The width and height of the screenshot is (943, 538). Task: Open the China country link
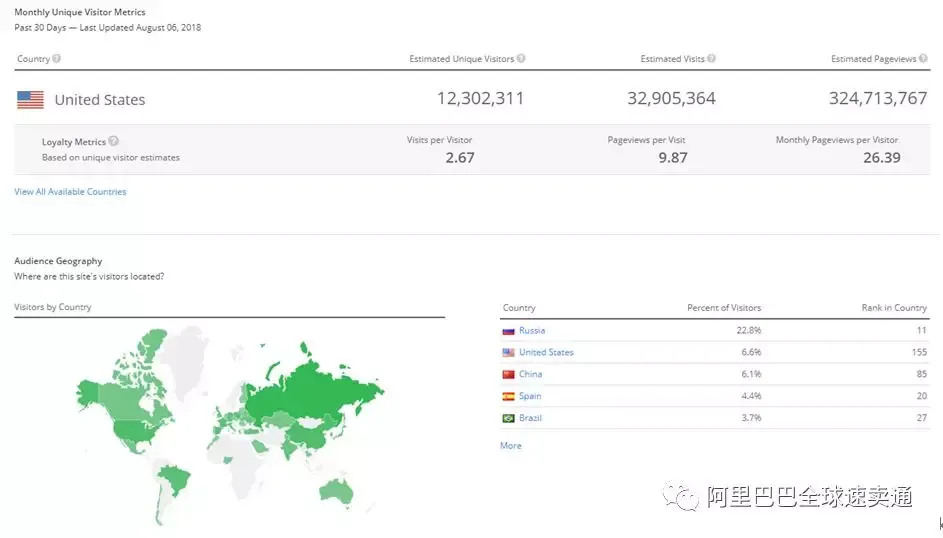530,374
